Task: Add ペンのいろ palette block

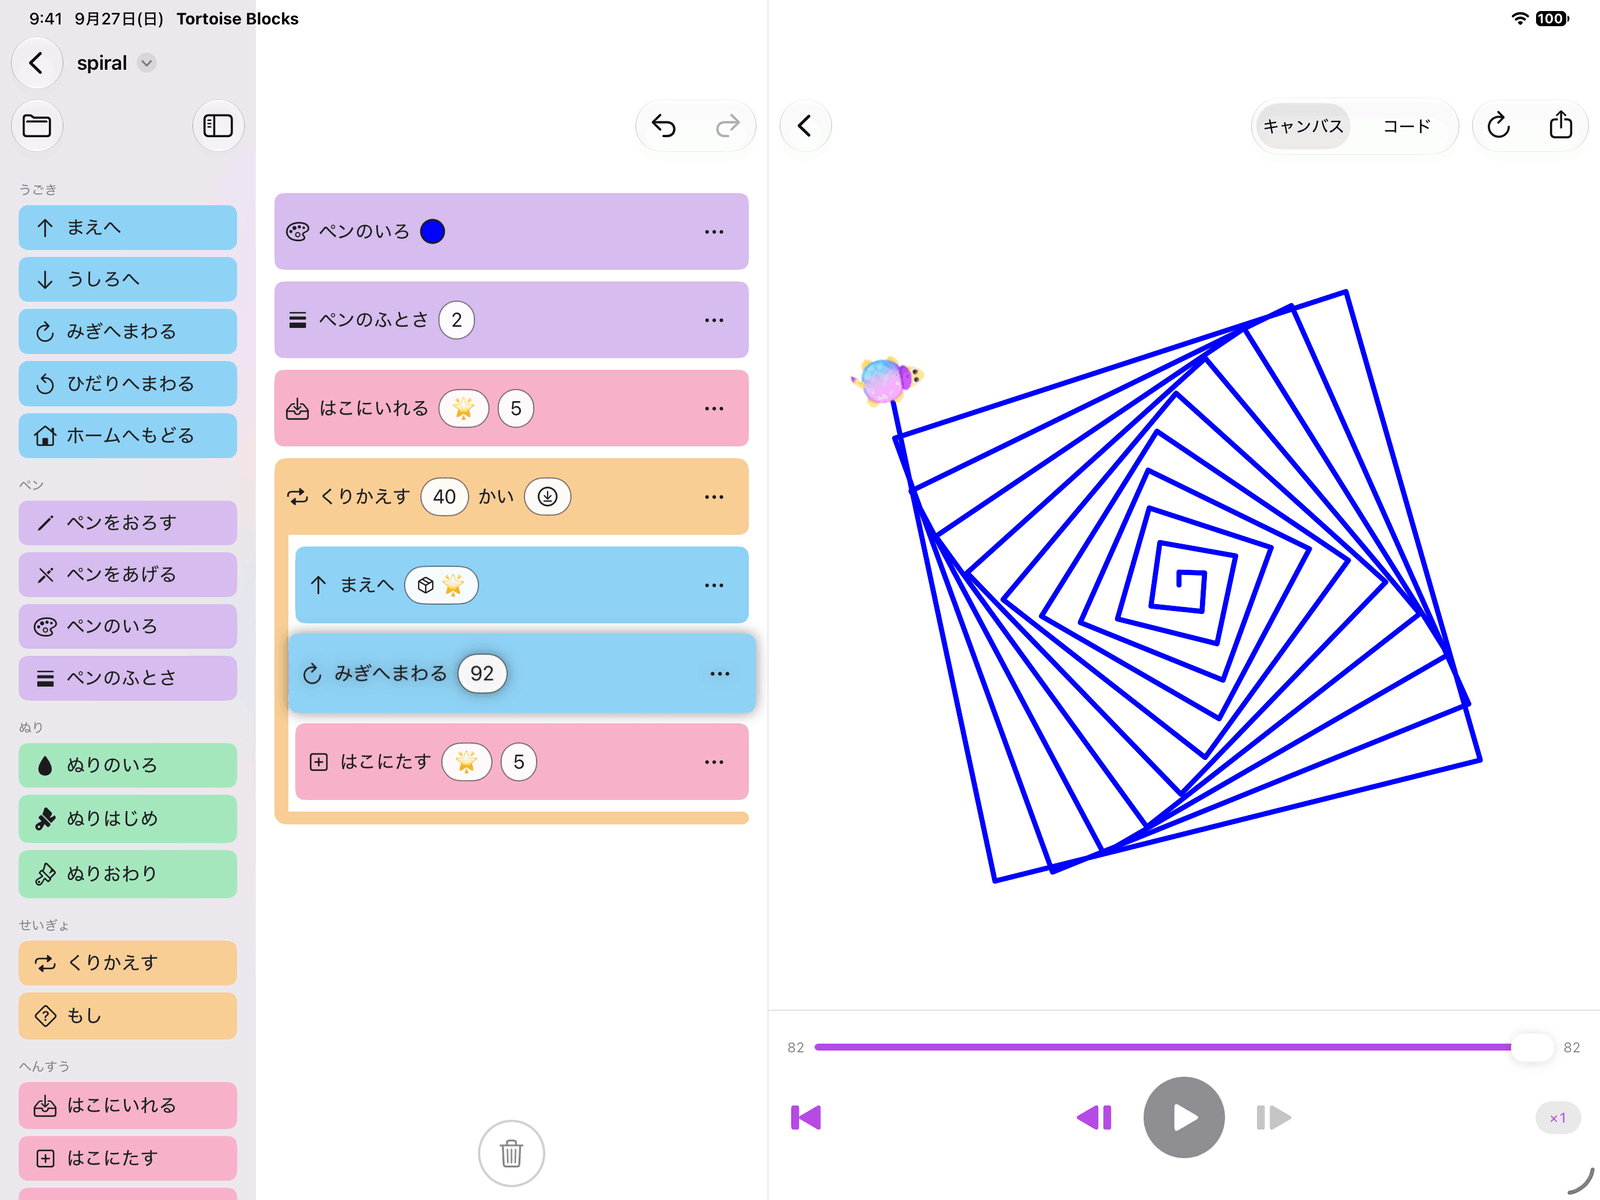Action: (128, 627)
